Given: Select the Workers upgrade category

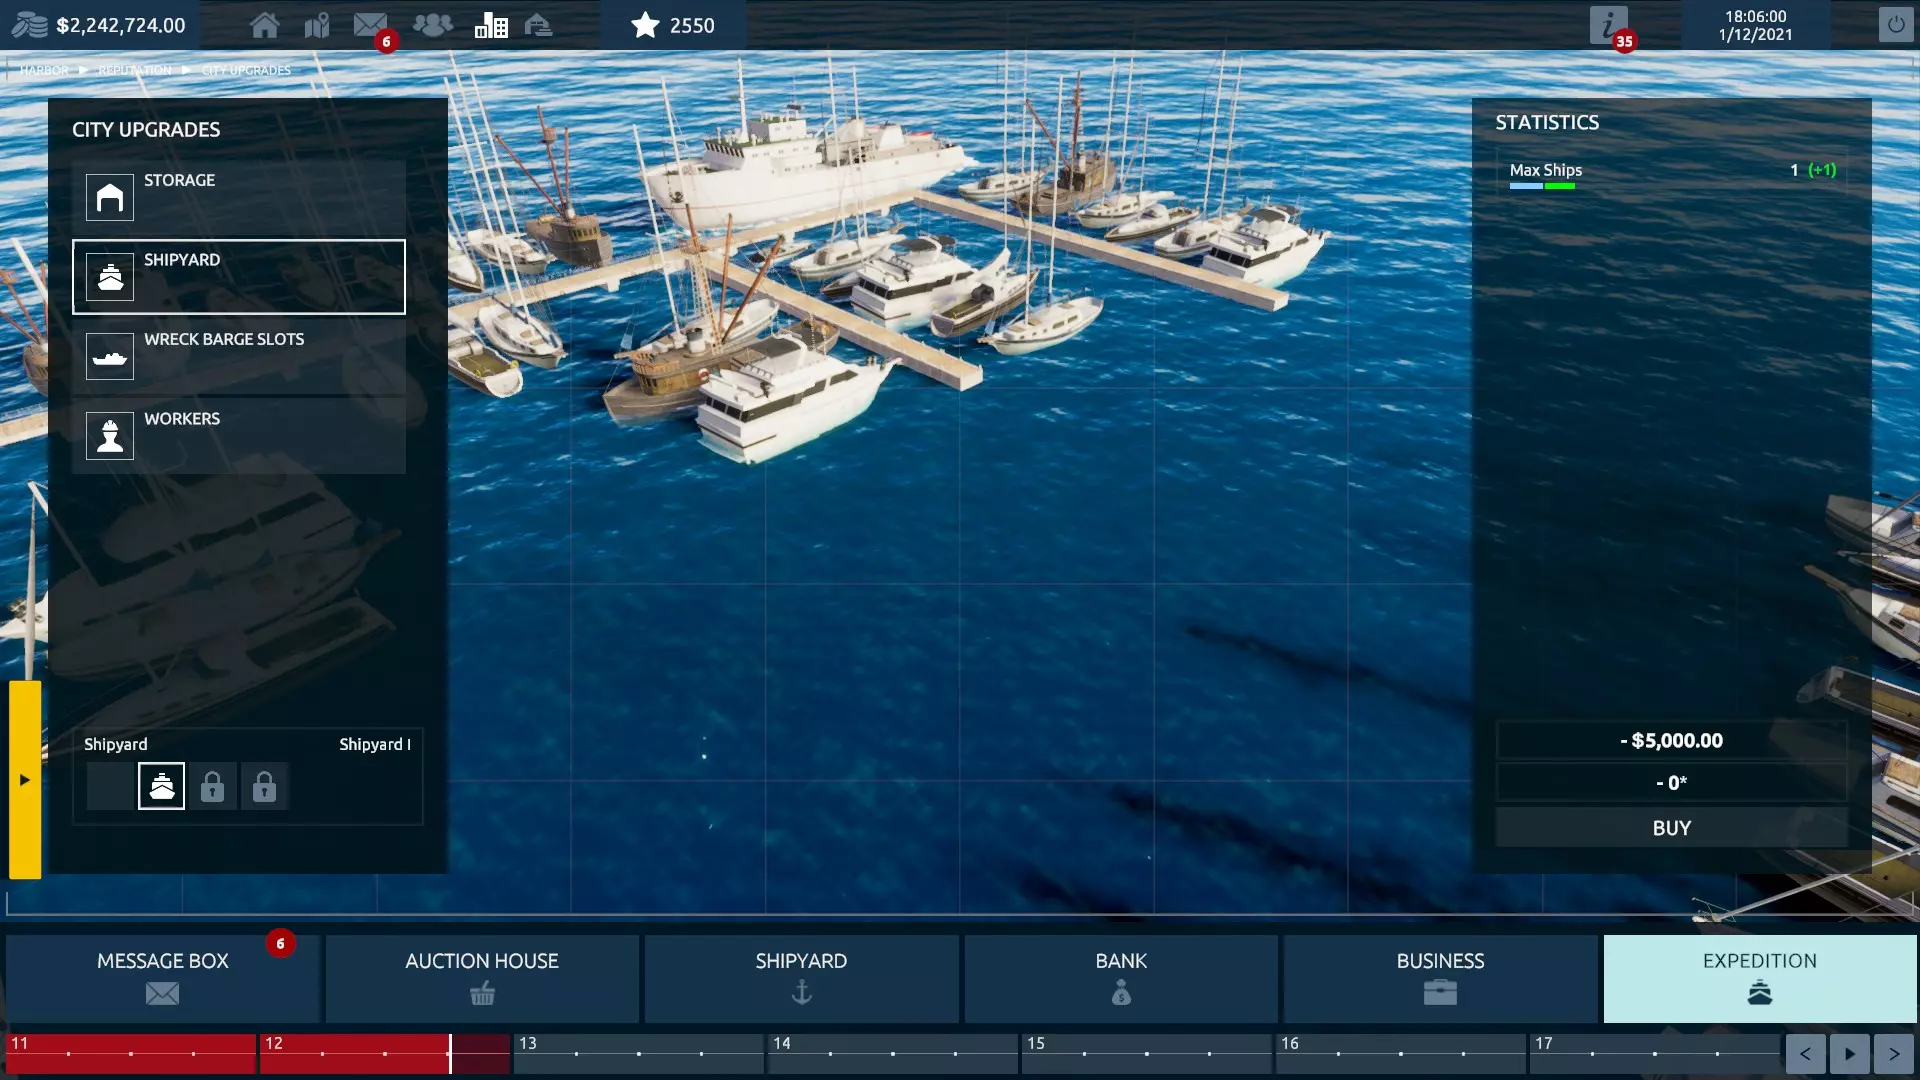Looking at the screenshot, I should pyautogui.click(x=239, y=436).
